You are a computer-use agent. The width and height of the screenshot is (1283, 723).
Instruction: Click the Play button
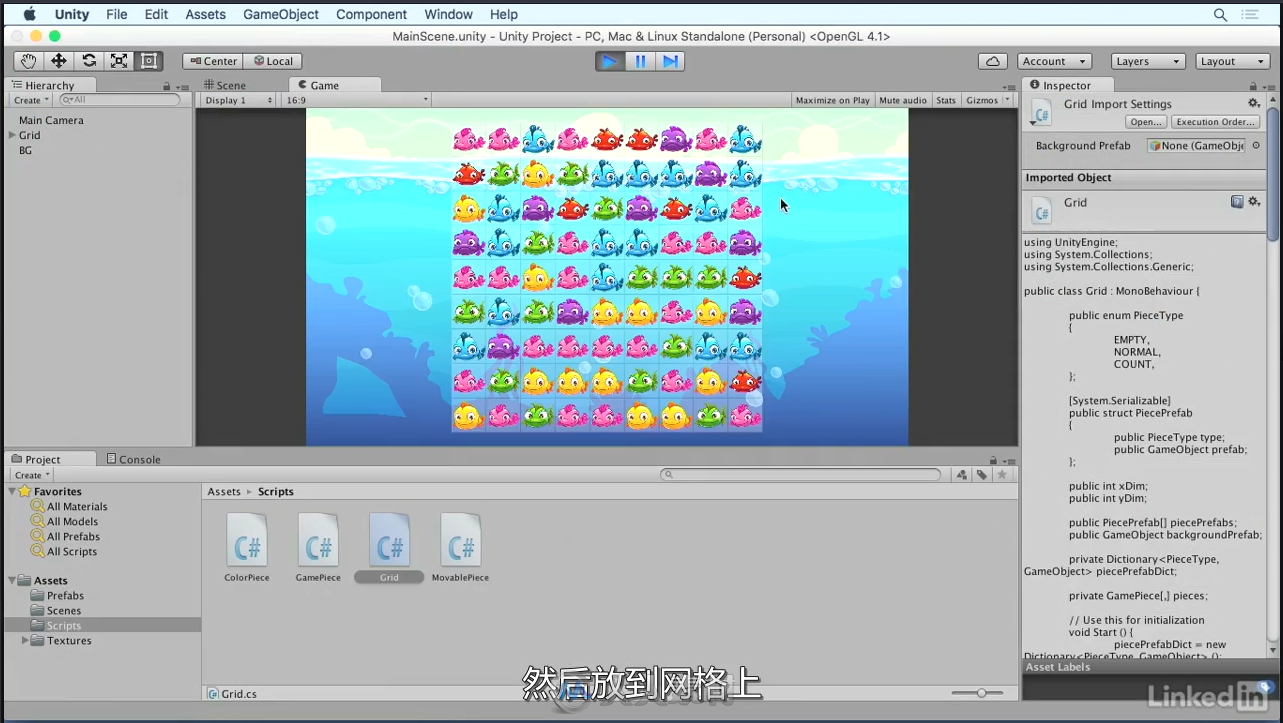(609, 61)
